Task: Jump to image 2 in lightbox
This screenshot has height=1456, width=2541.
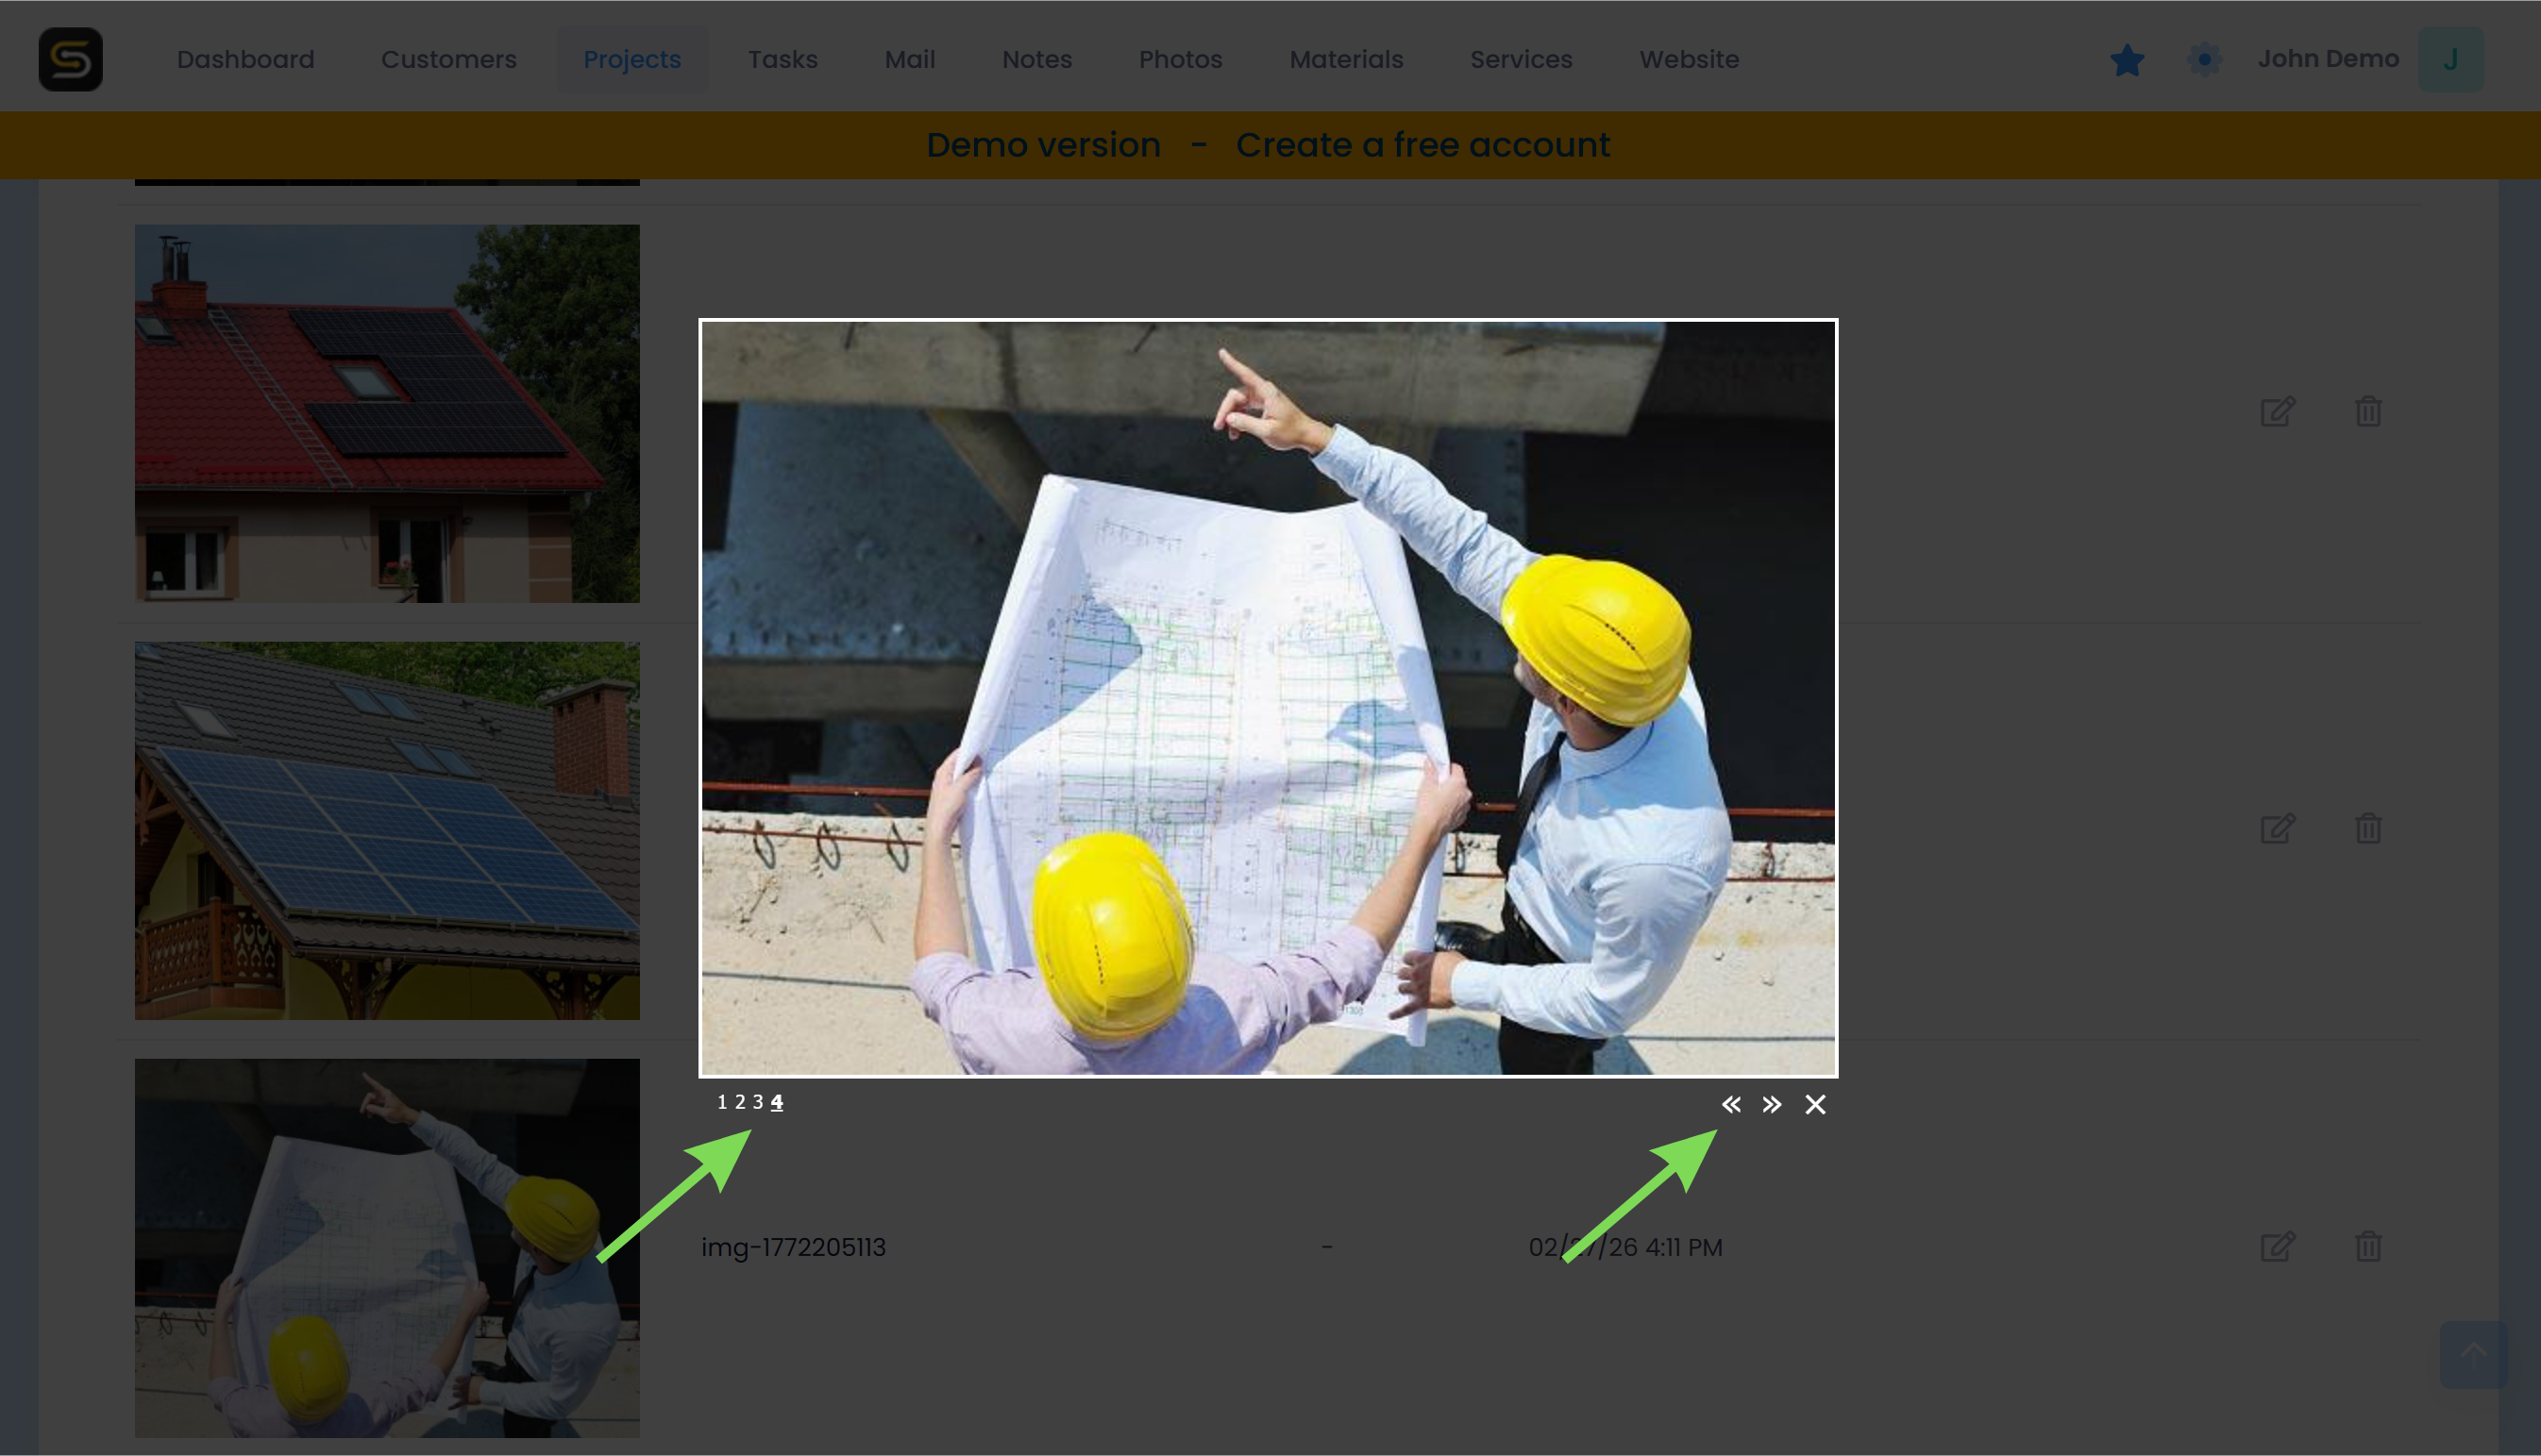Action: (x=740, y=1102)
